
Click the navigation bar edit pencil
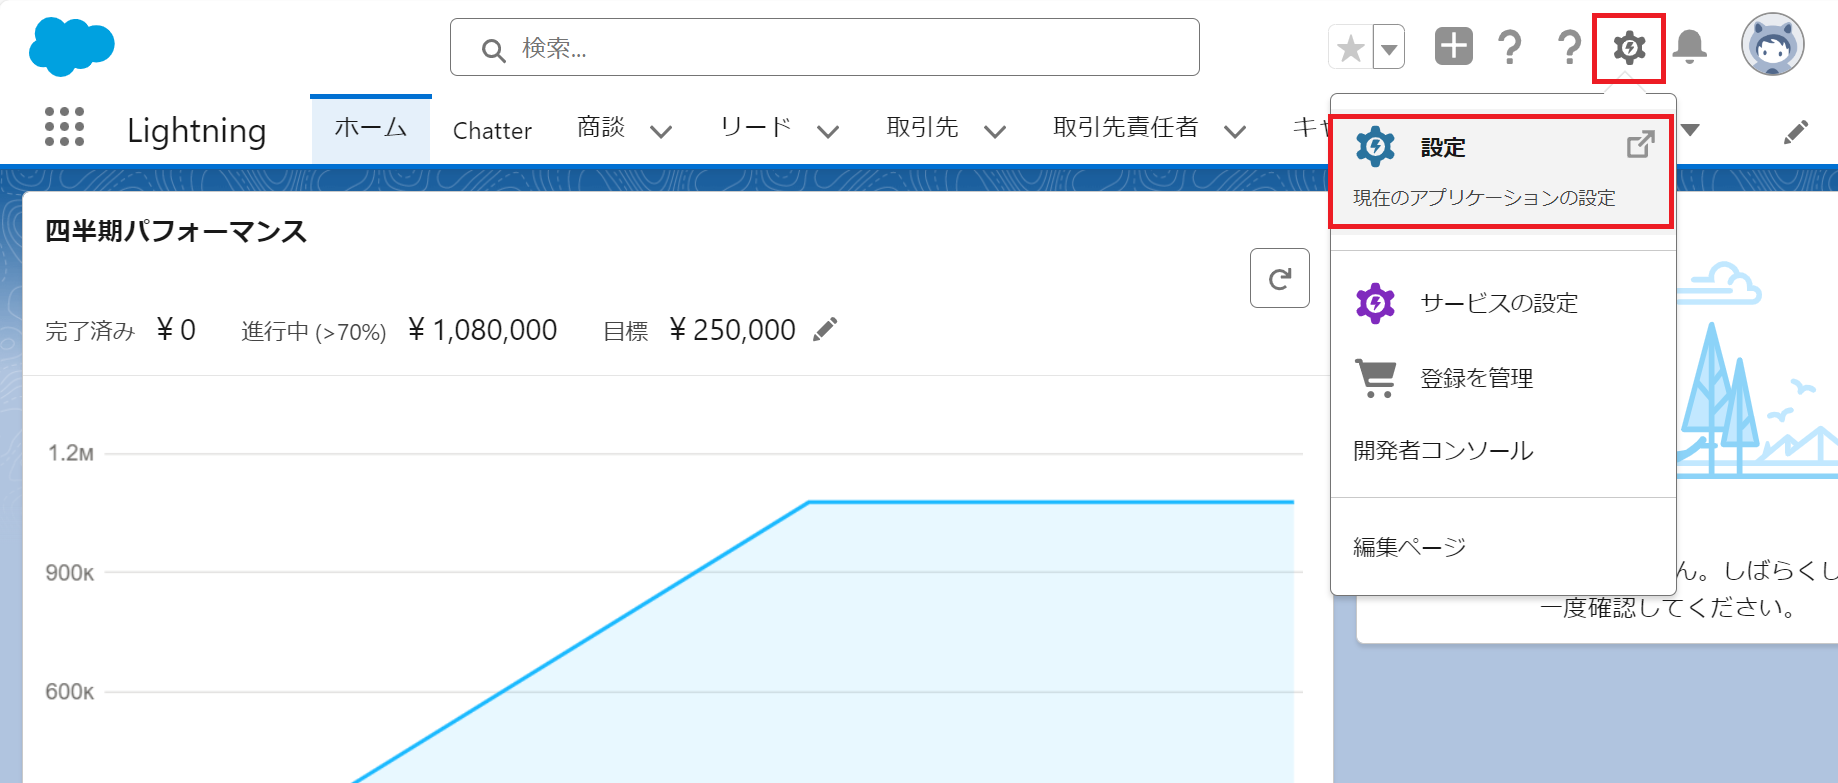1796,131
